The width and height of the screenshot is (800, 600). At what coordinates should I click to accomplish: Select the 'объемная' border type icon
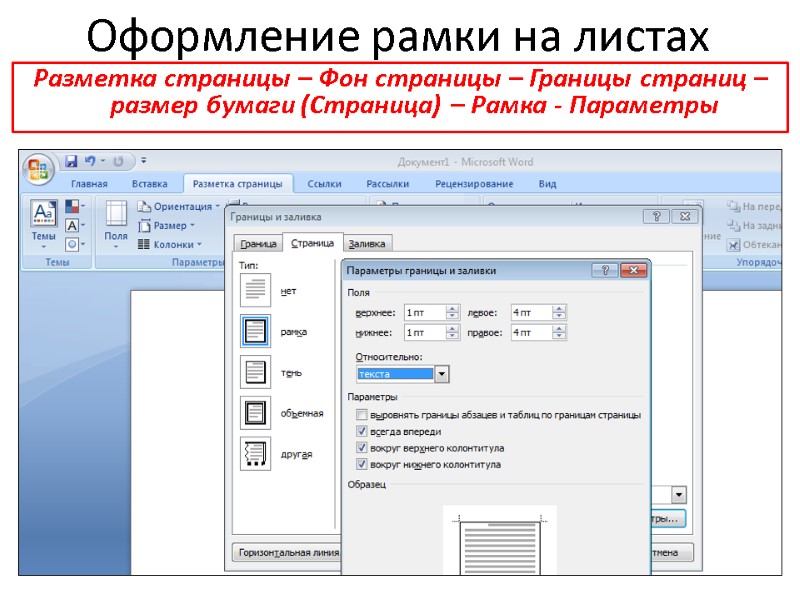[255, 413]
